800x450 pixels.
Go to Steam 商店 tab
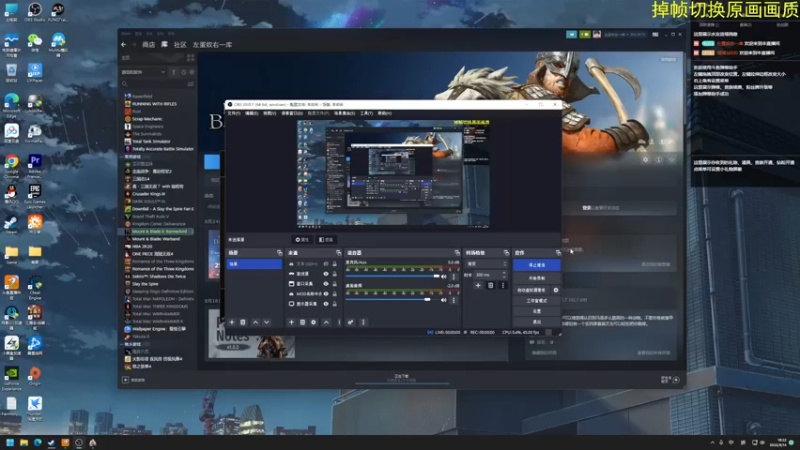(x=148, y=45)
